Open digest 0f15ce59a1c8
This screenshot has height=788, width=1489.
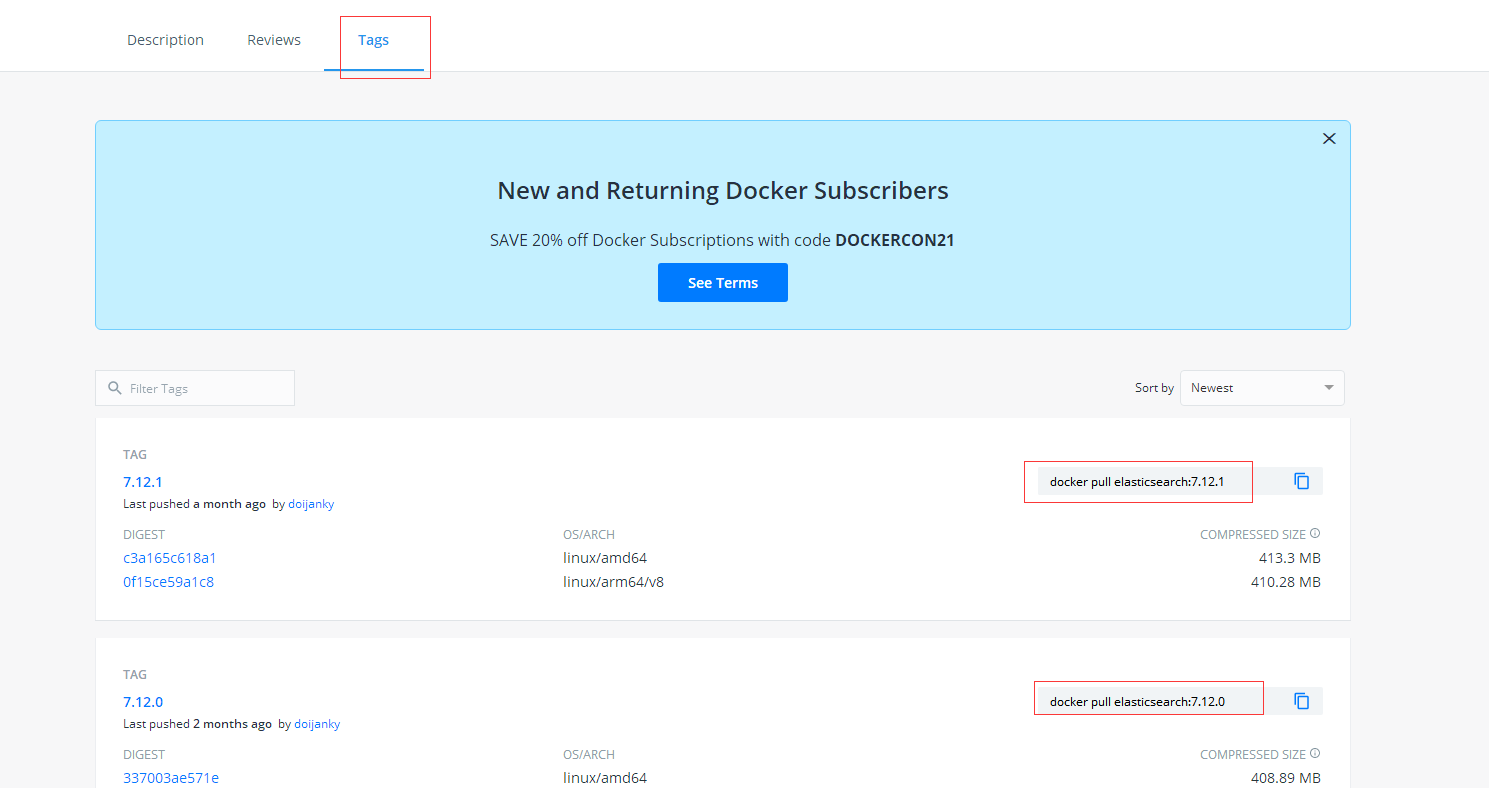click(x=168, y=582)
